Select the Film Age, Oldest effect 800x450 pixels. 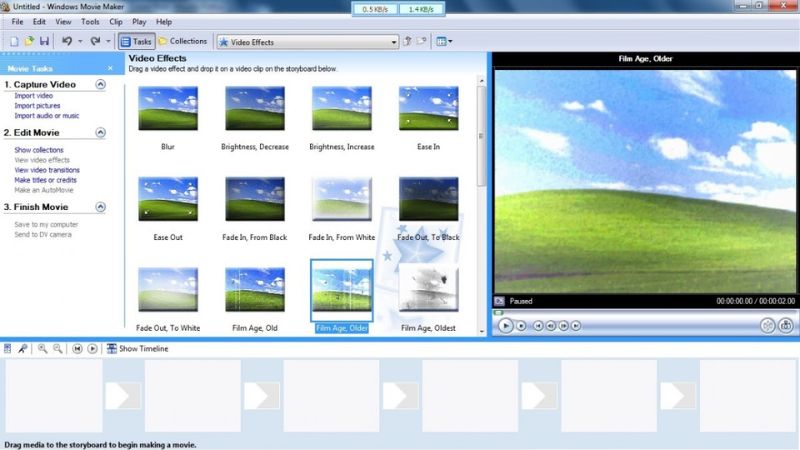[x=429, y=289]
